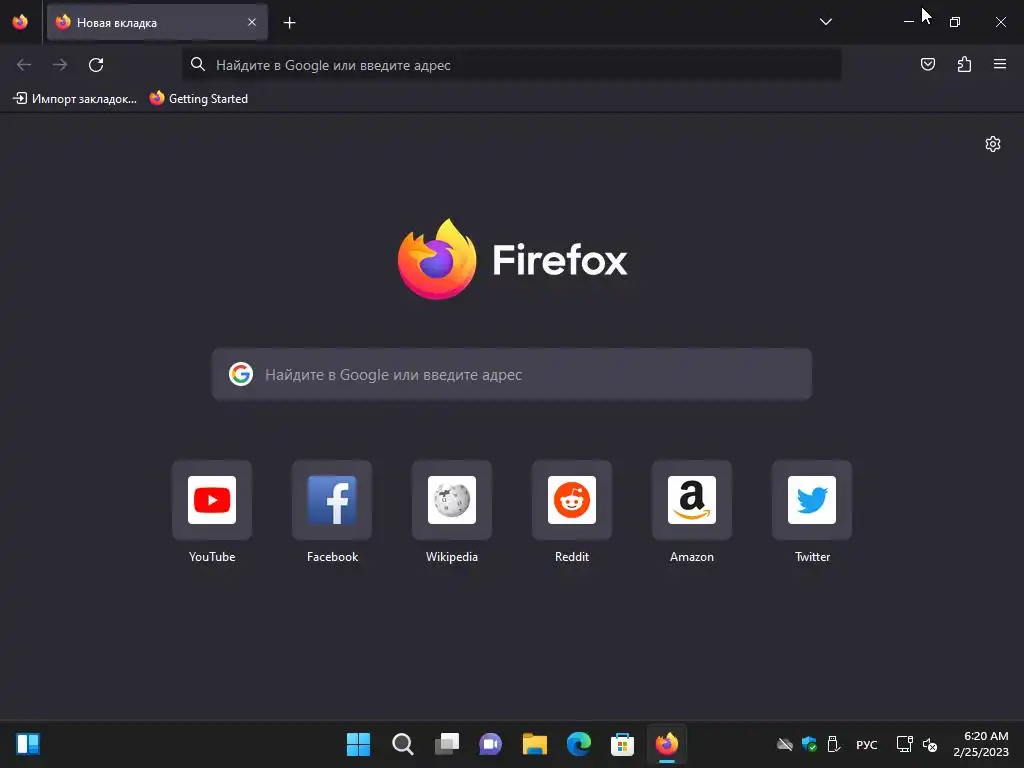Open clock and date 6:20 AM
1024x768 pixels.
pyautogui.click(x=980, y=744)
